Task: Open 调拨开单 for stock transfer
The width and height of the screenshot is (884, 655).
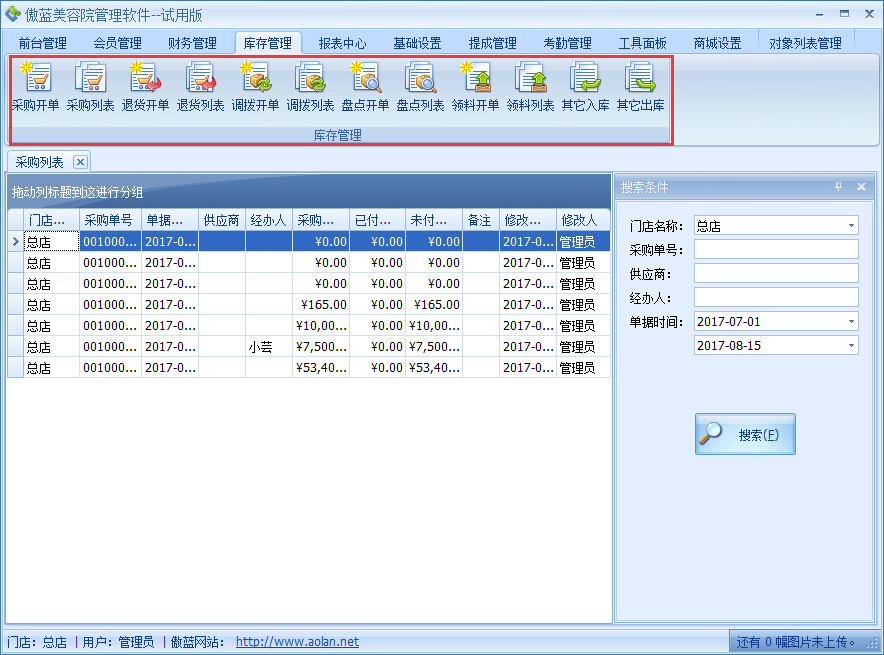Action: [256, 85]
